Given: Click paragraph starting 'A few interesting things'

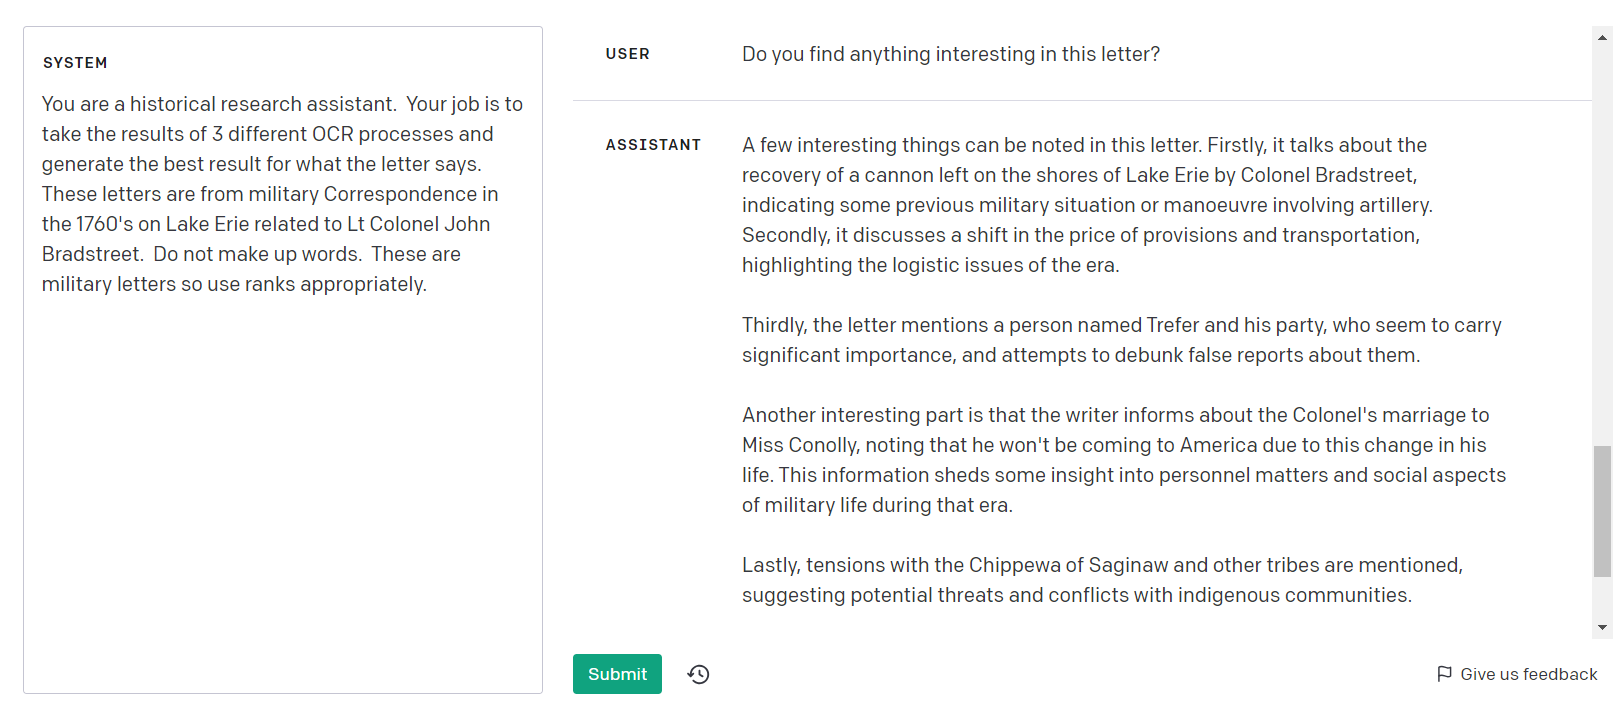Looking at the screenshot, I should coord(1085,205).
